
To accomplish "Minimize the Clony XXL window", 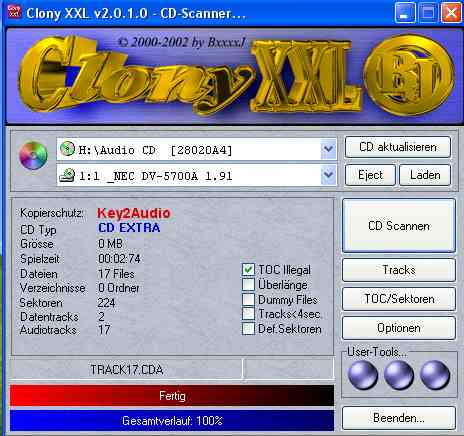I will [405, 13].
